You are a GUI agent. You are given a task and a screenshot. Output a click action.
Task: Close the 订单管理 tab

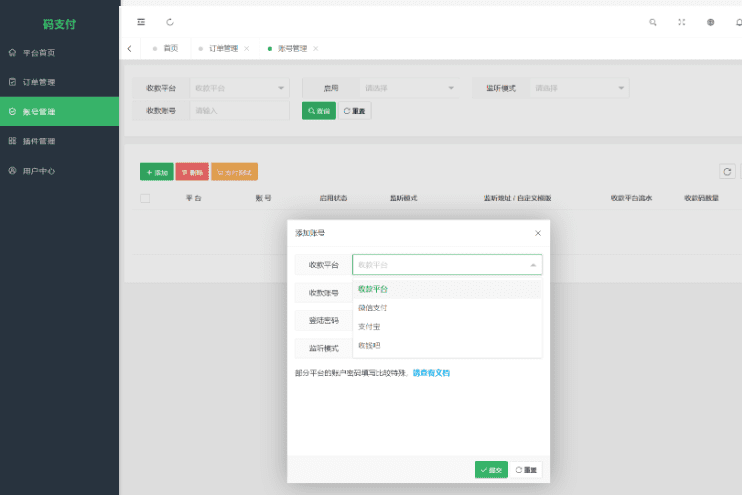click(247, 49)
